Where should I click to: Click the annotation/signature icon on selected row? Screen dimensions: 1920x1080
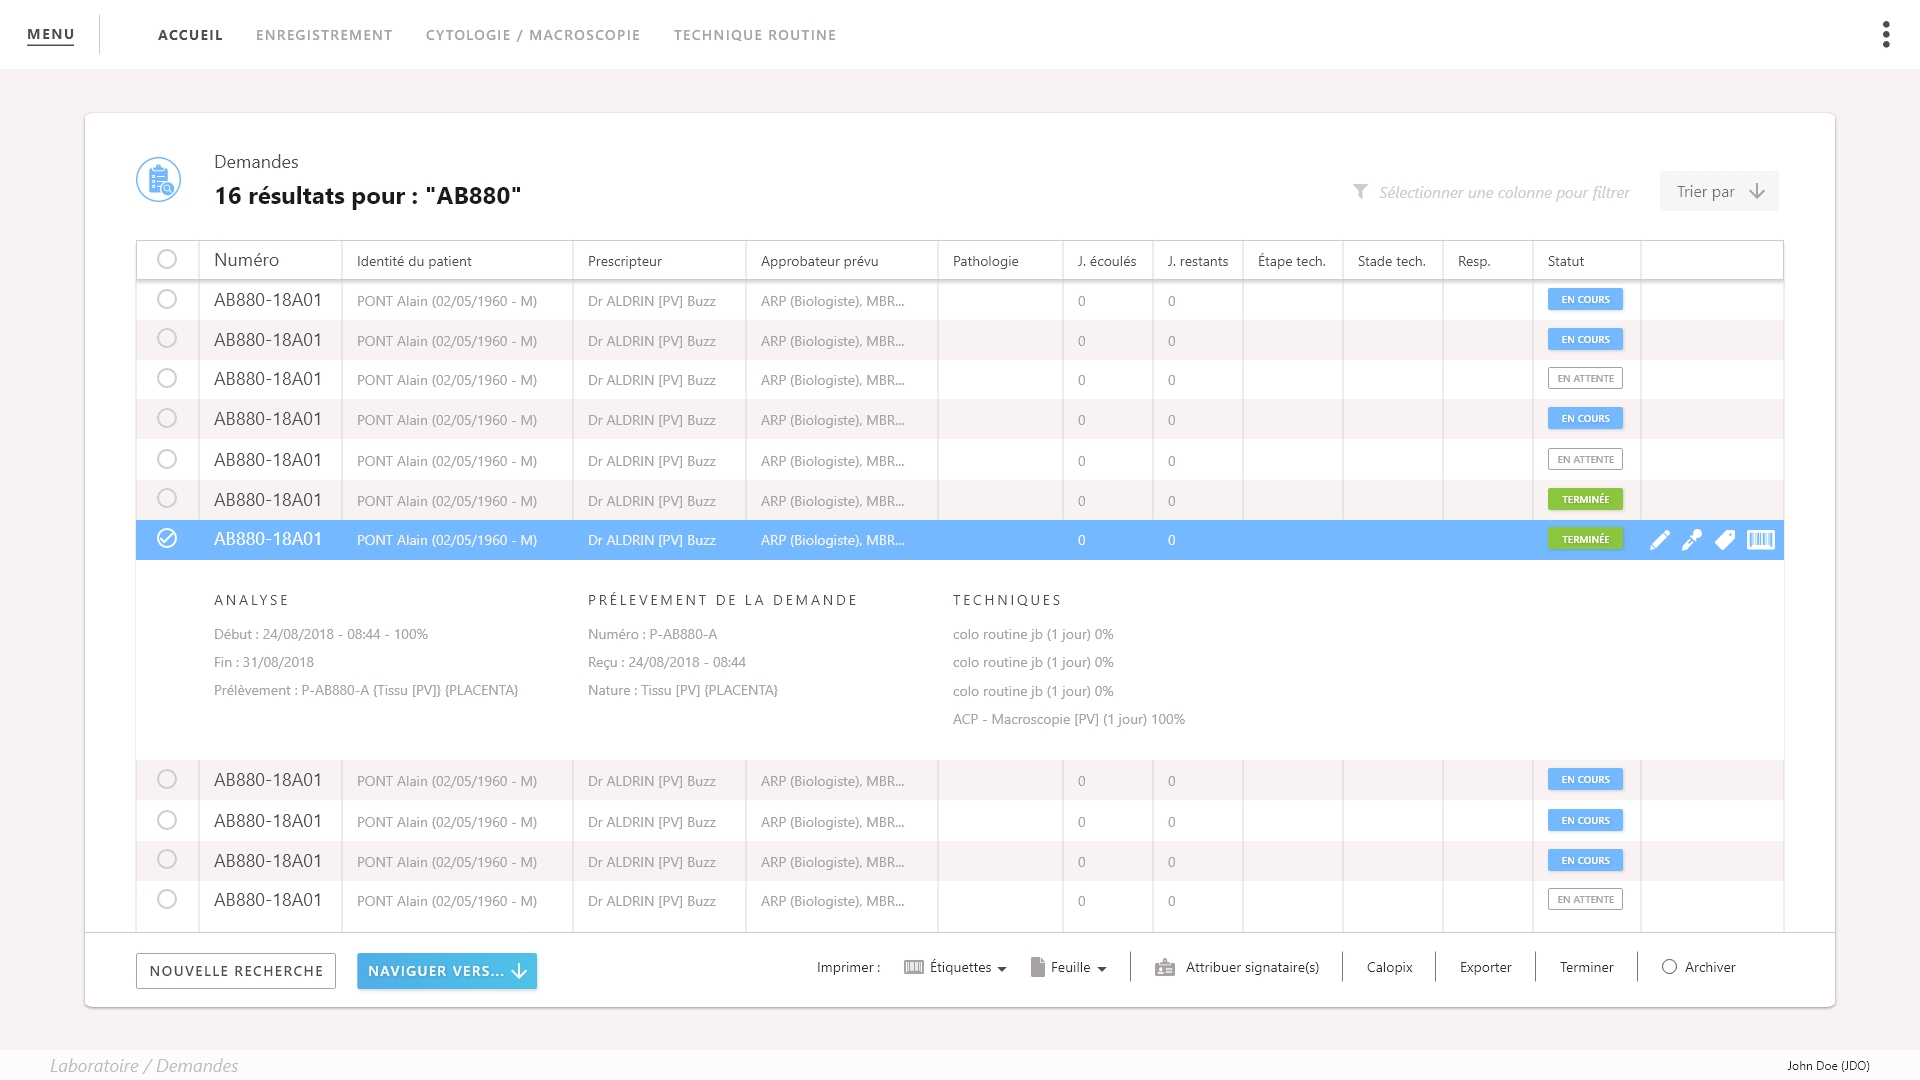click(1693, 539)
